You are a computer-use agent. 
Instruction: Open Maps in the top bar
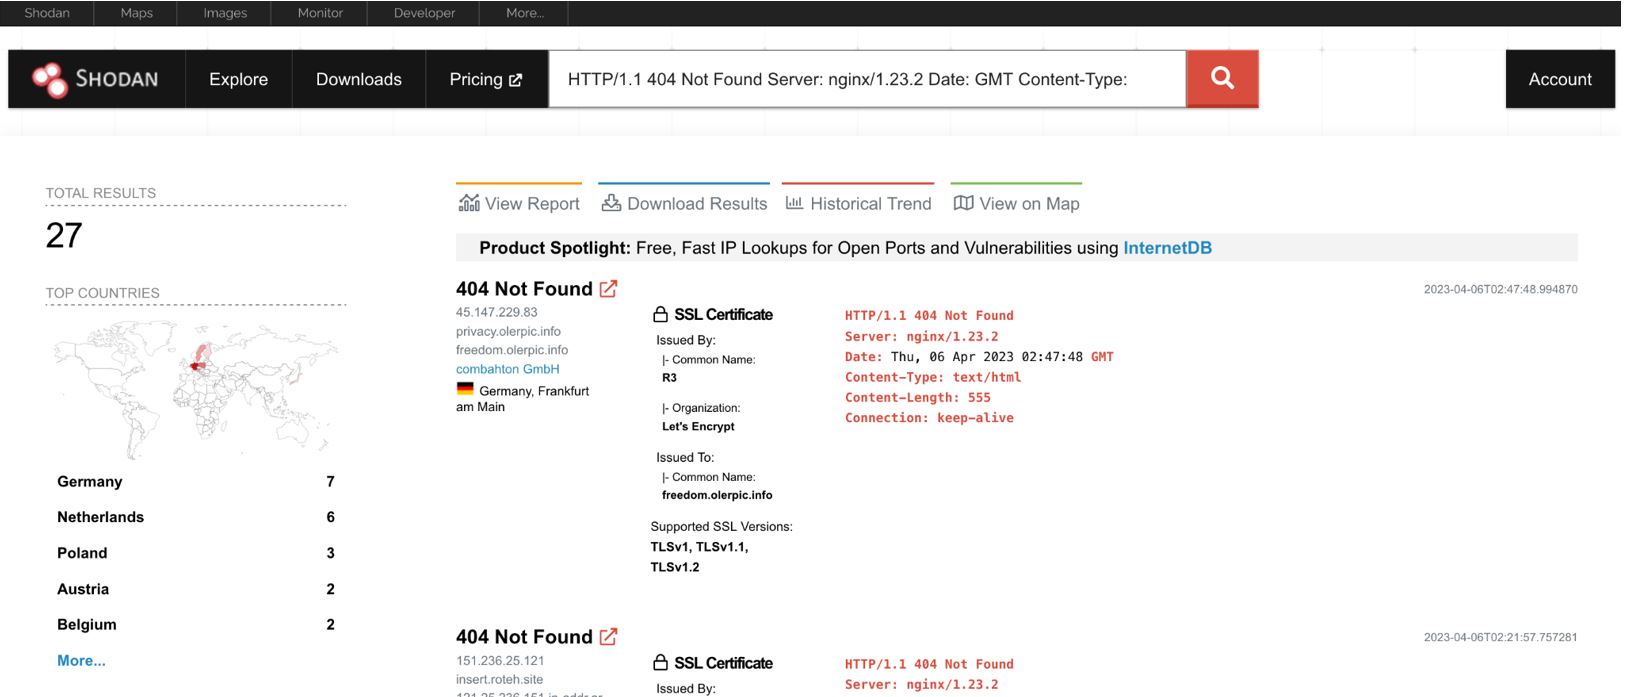coord(136,13)
